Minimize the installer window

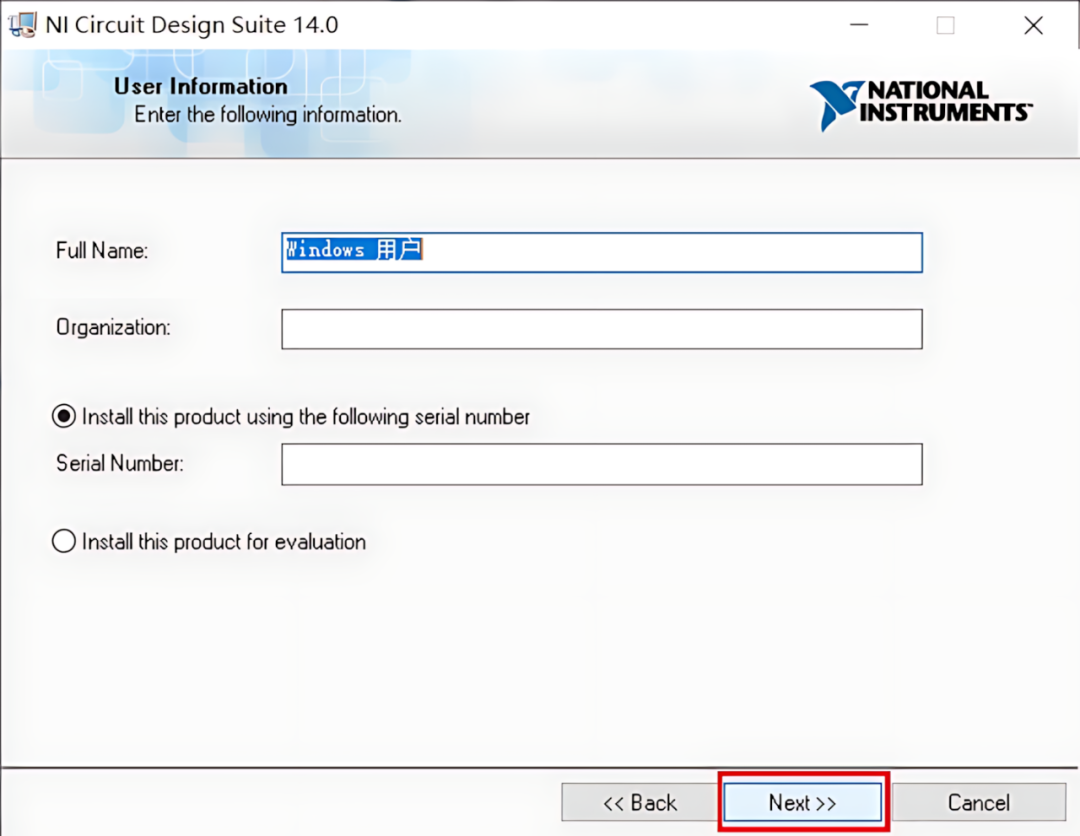click(859, 25)
